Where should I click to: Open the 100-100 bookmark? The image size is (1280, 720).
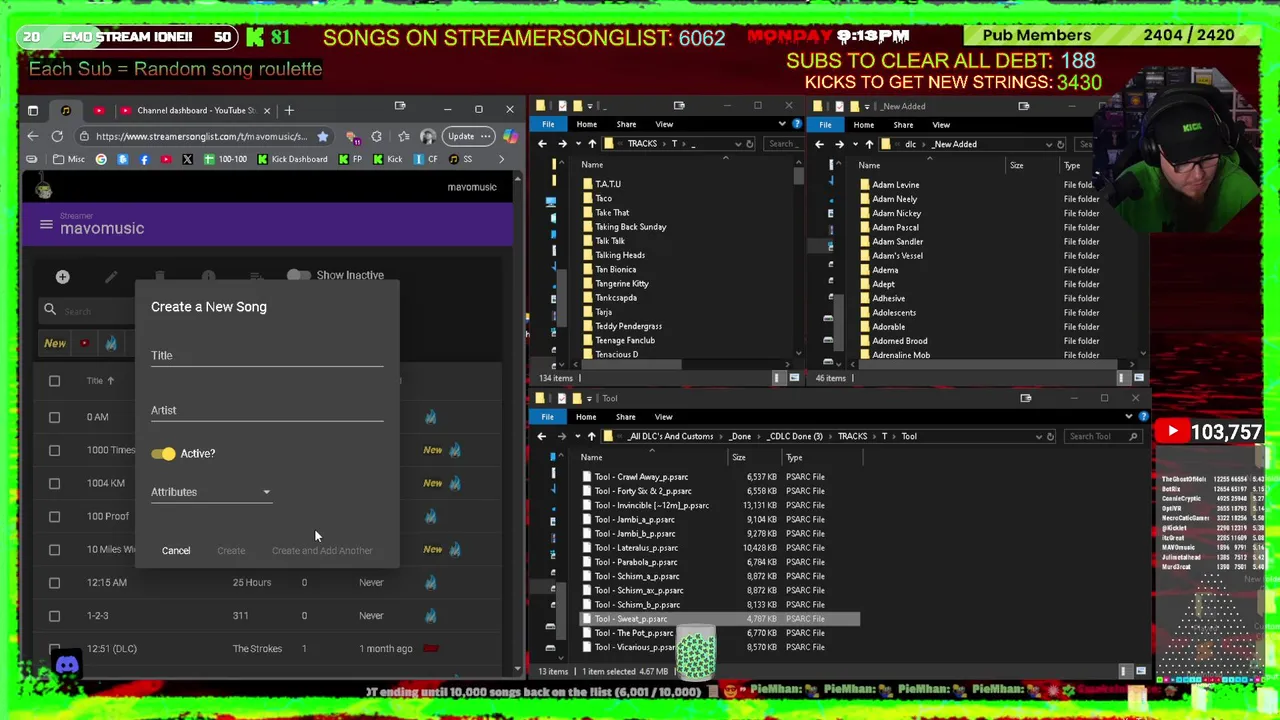coord(225,159)
